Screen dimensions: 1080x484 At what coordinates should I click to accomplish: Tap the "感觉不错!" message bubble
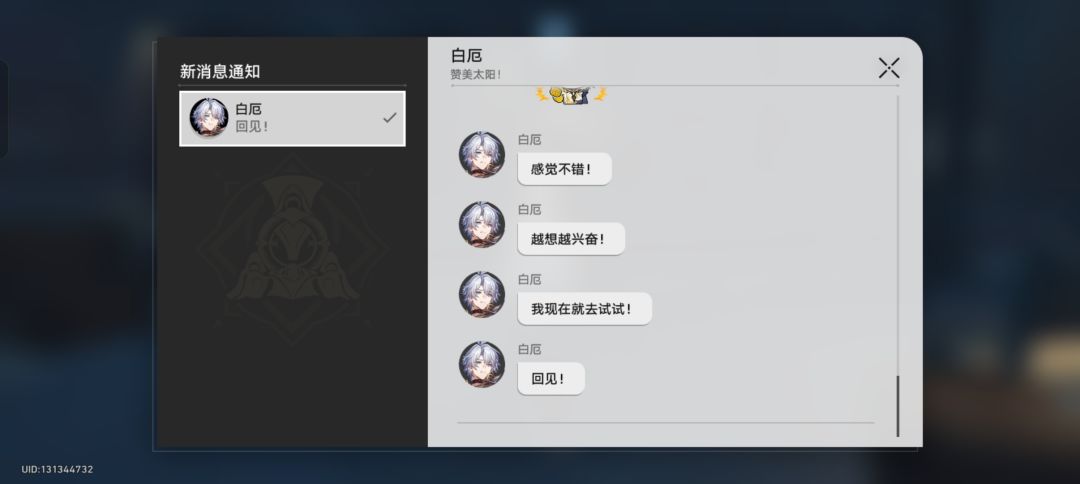pos(564,169)
